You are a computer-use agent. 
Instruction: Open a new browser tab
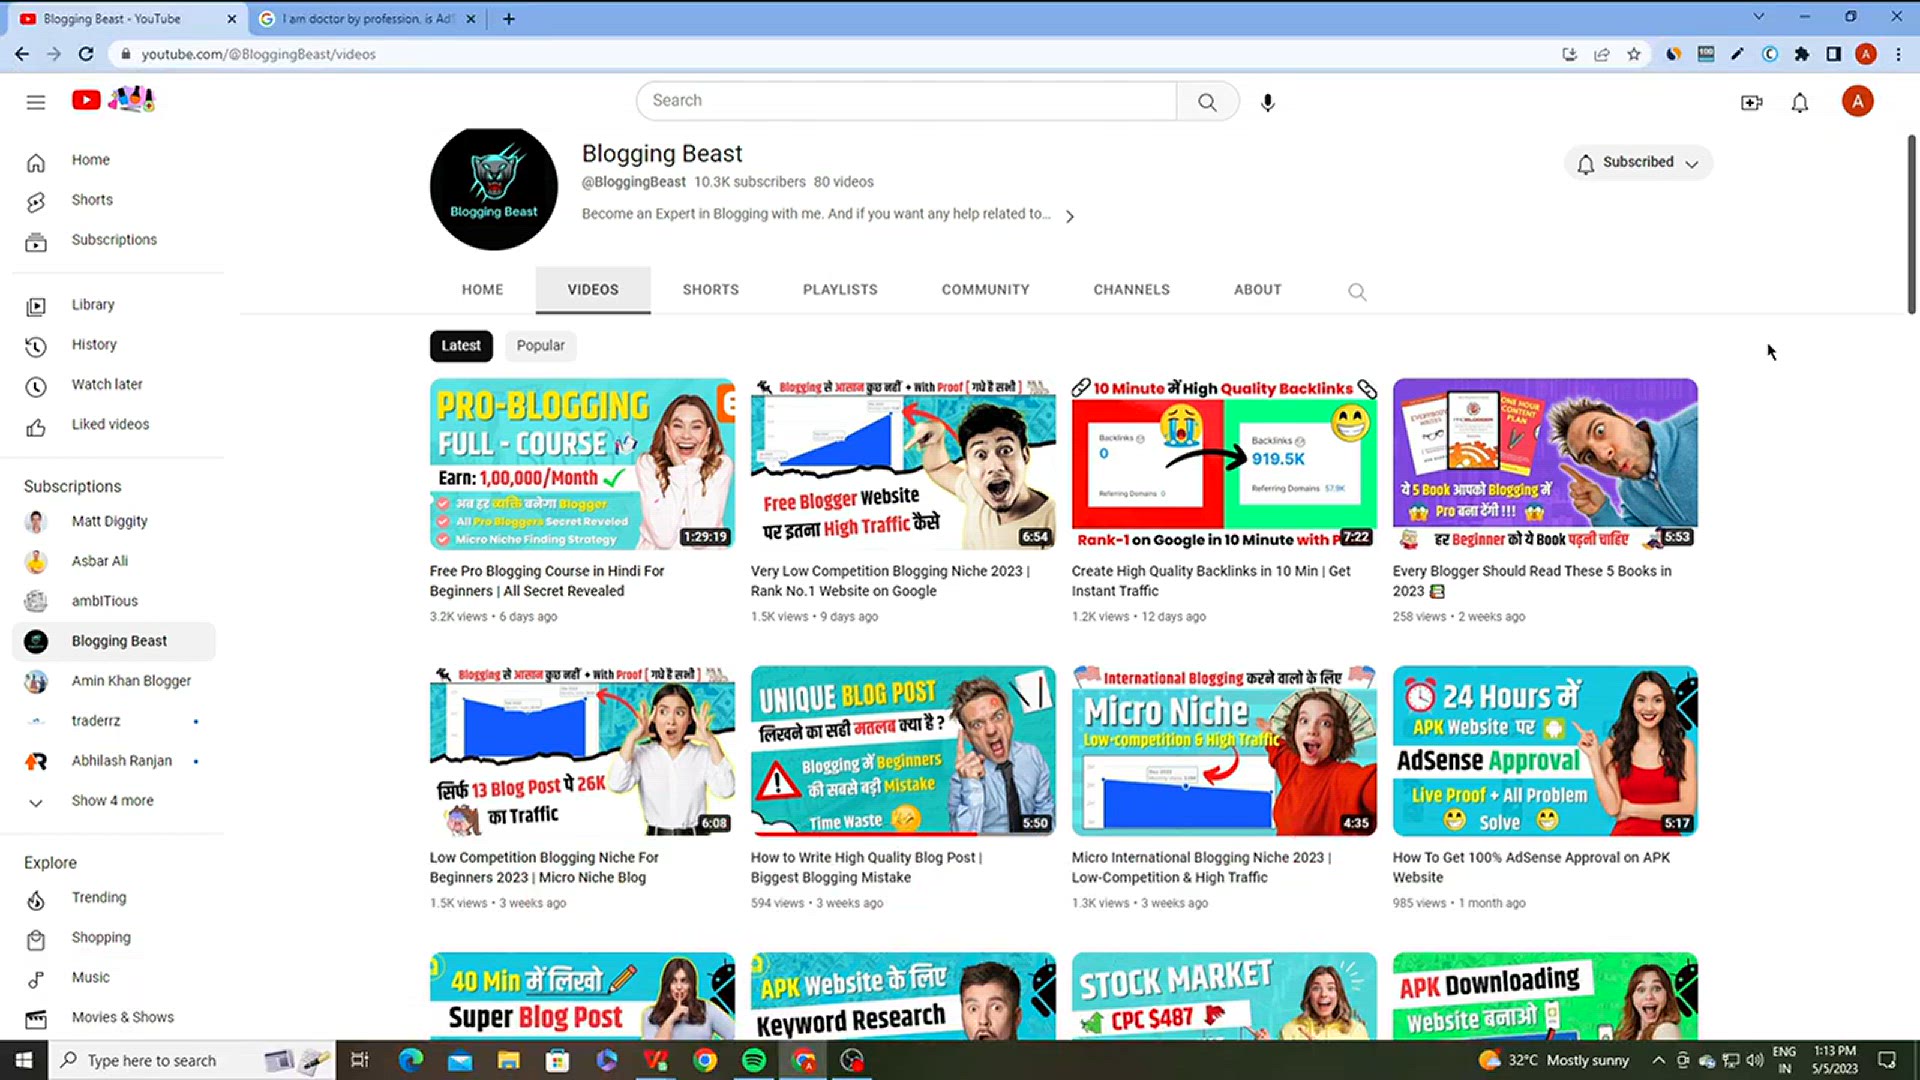tap(509, 18)
